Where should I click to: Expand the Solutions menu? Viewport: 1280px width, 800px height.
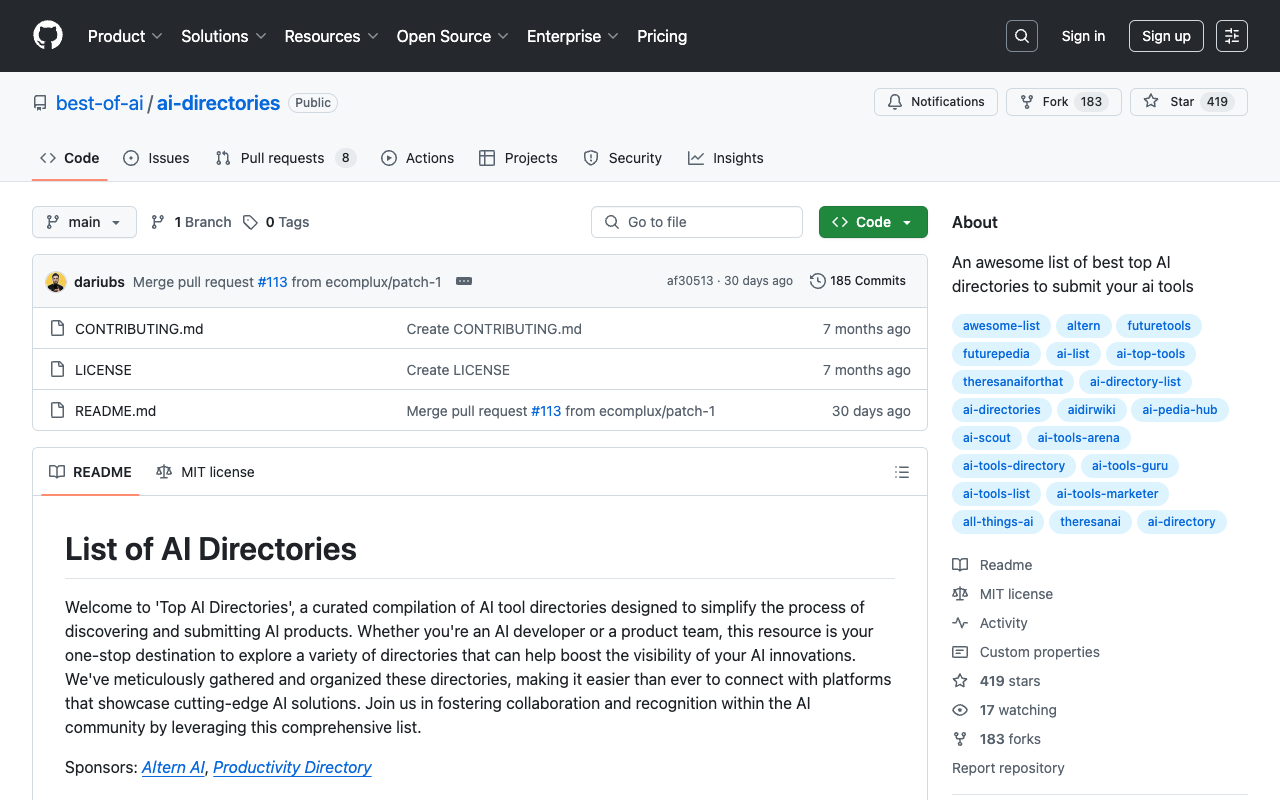[224, 36]
